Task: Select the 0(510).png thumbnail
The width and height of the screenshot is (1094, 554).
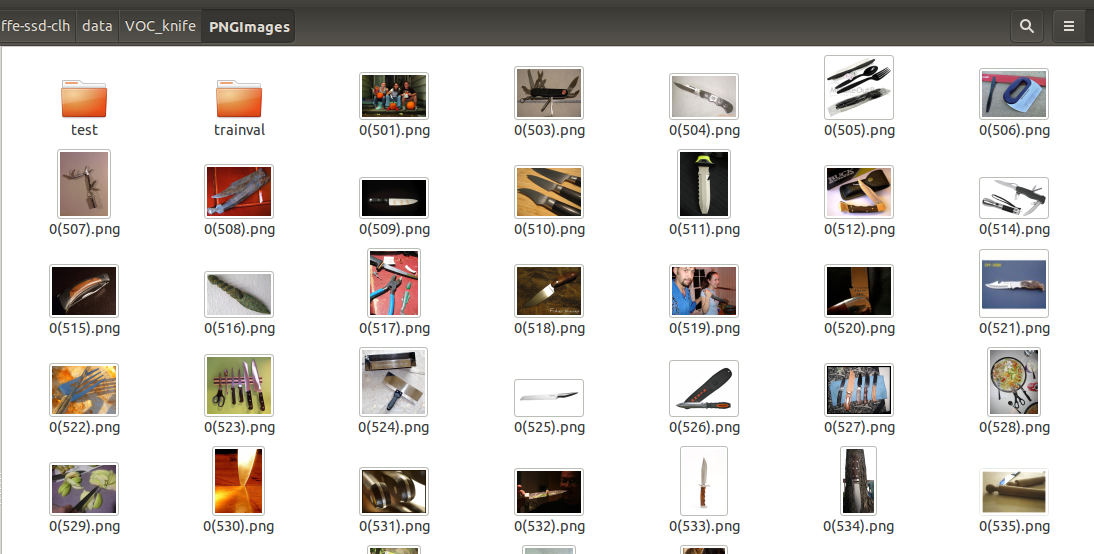Action: 548,192
